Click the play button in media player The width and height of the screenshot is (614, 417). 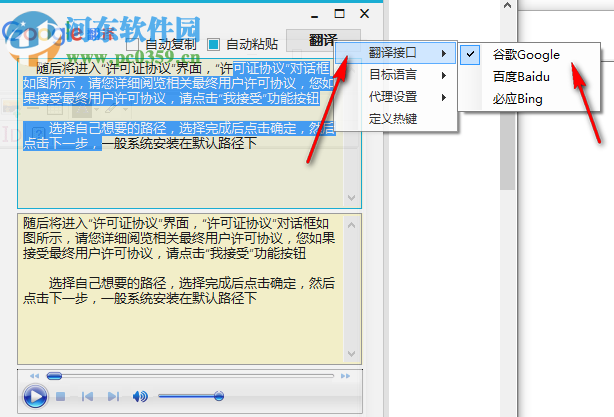pos(35,397)
